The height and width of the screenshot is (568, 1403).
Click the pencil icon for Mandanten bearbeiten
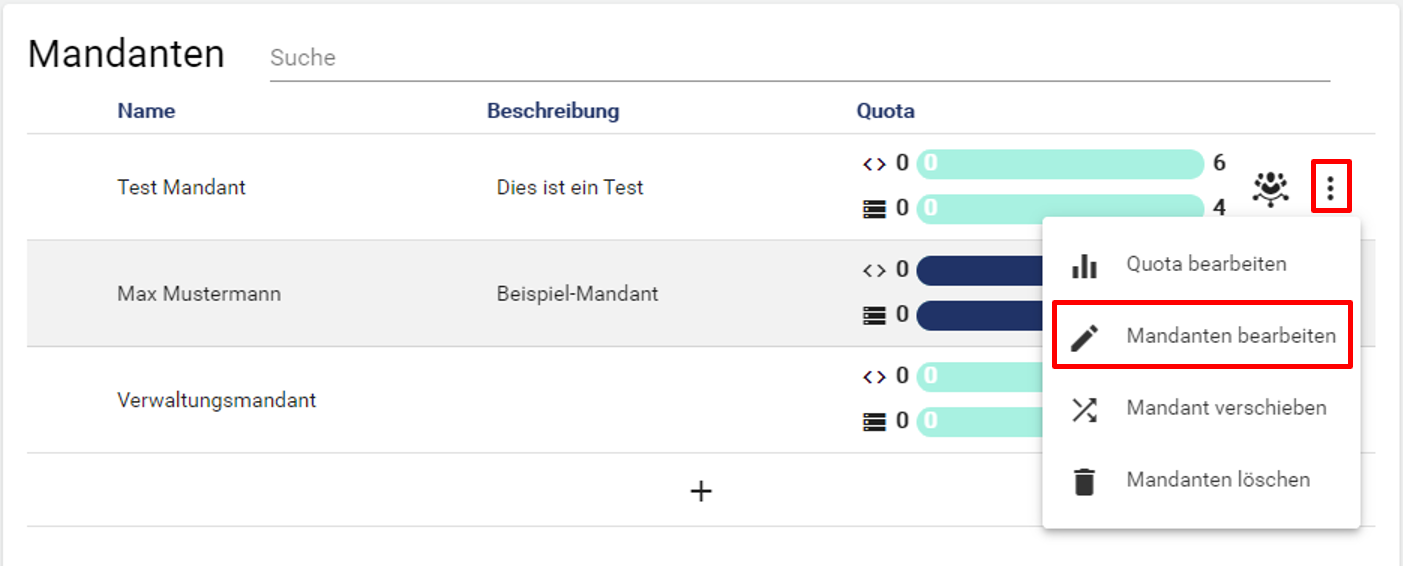[x=1084, y=337]
